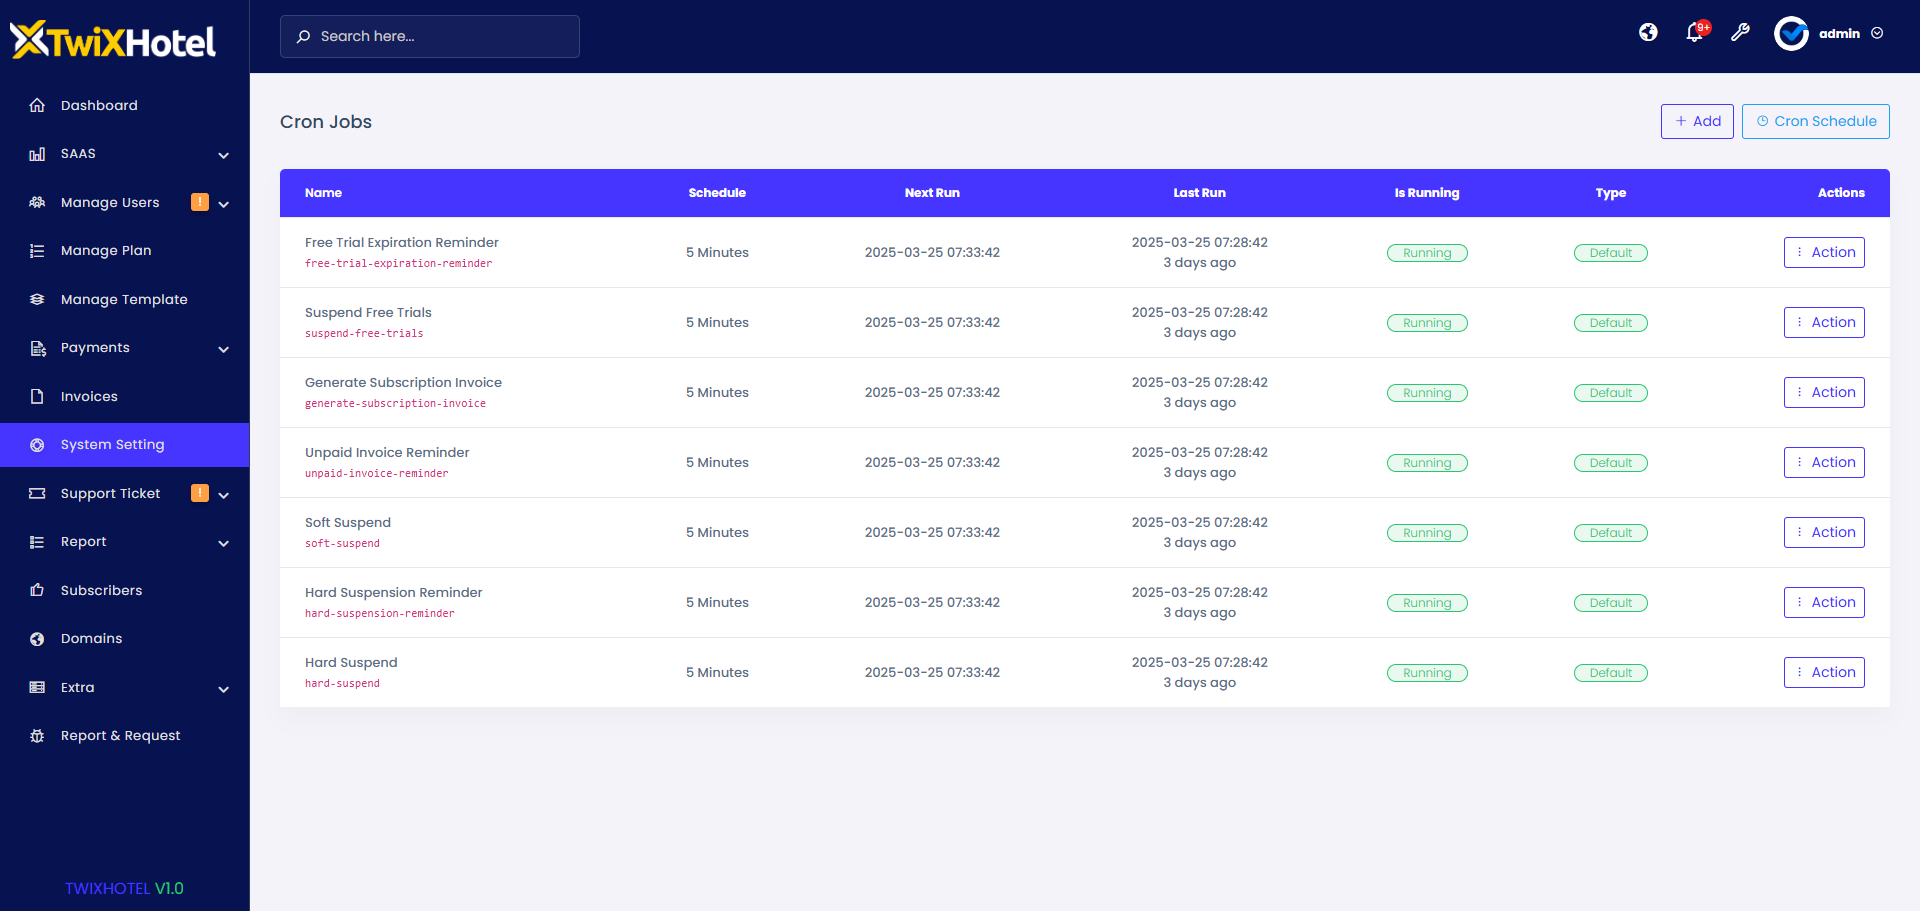
Task: Select the Dashboard home icon
Action: click(x=37, y=105)
